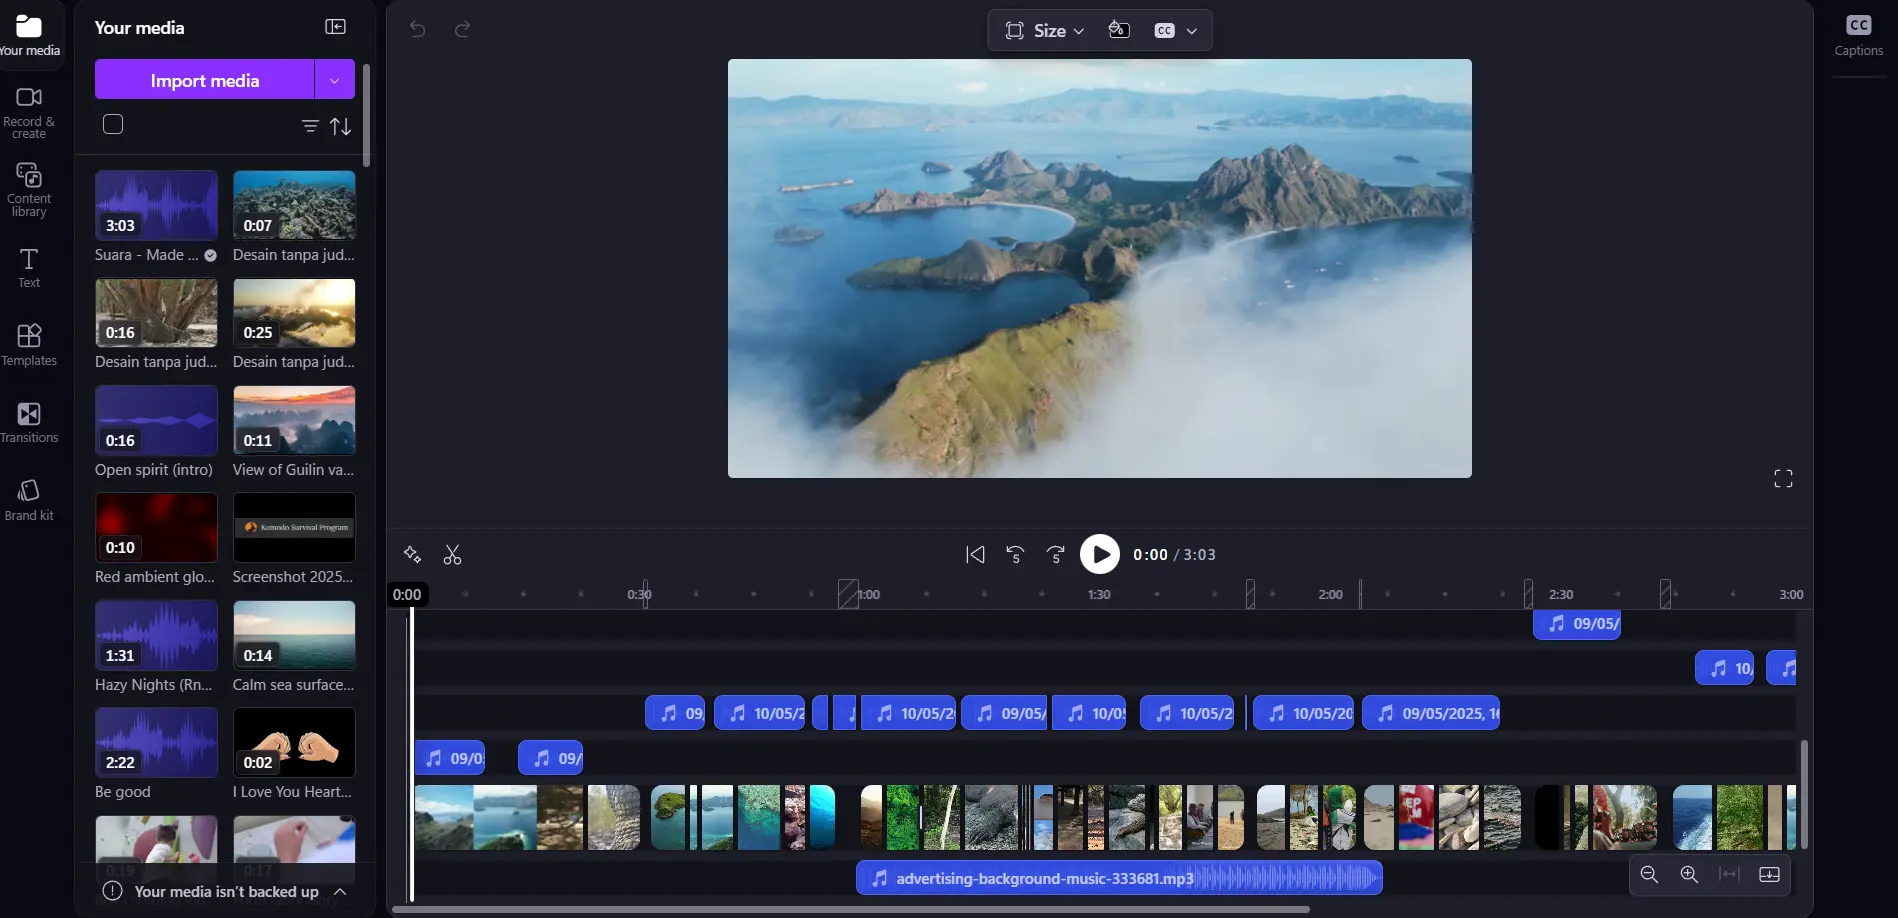1898x918 pixels.
Task: Click the split scissors tool
Action: point(452,555)
